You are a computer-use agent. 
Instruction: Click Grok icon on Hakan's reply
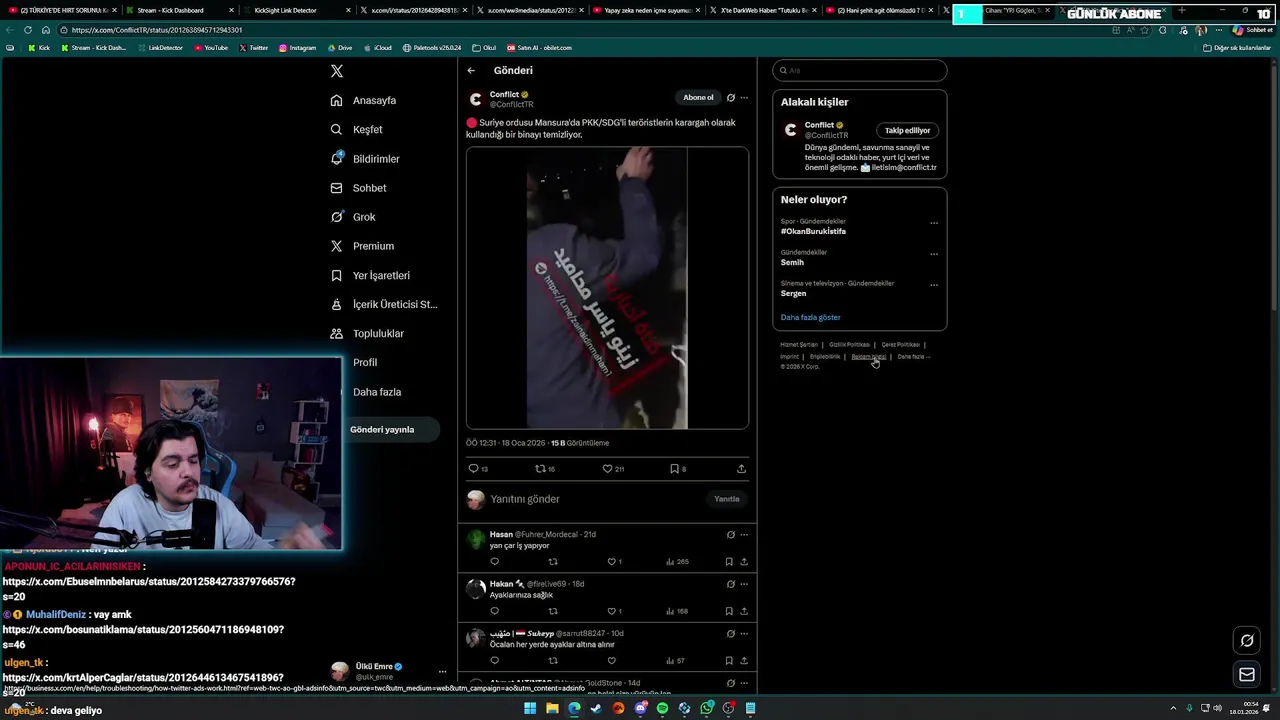tap(731, 584)
